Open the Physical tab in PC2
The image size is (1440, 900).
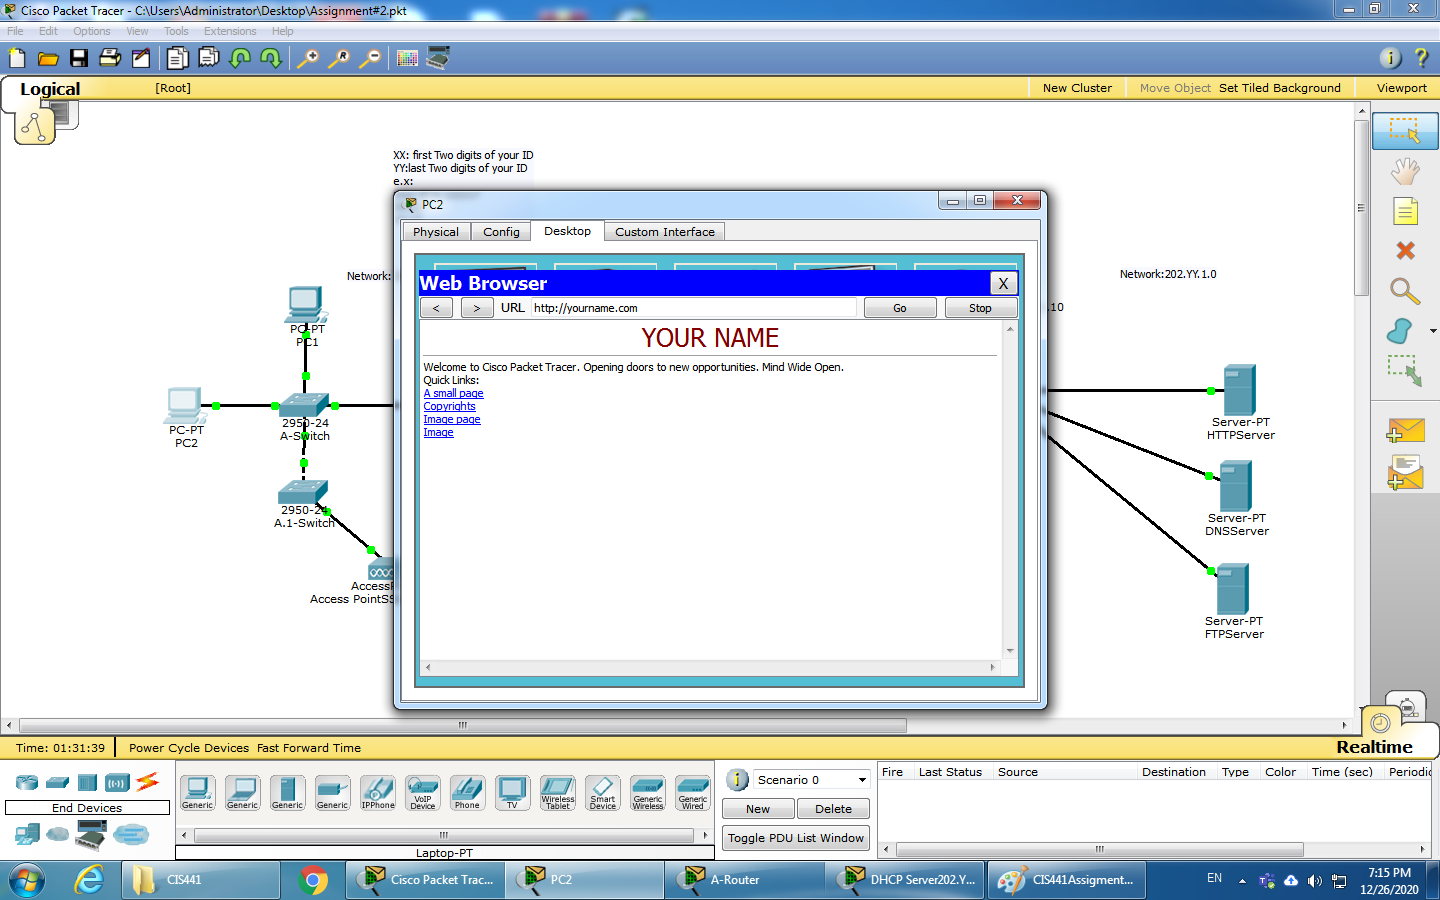point(436,232)
